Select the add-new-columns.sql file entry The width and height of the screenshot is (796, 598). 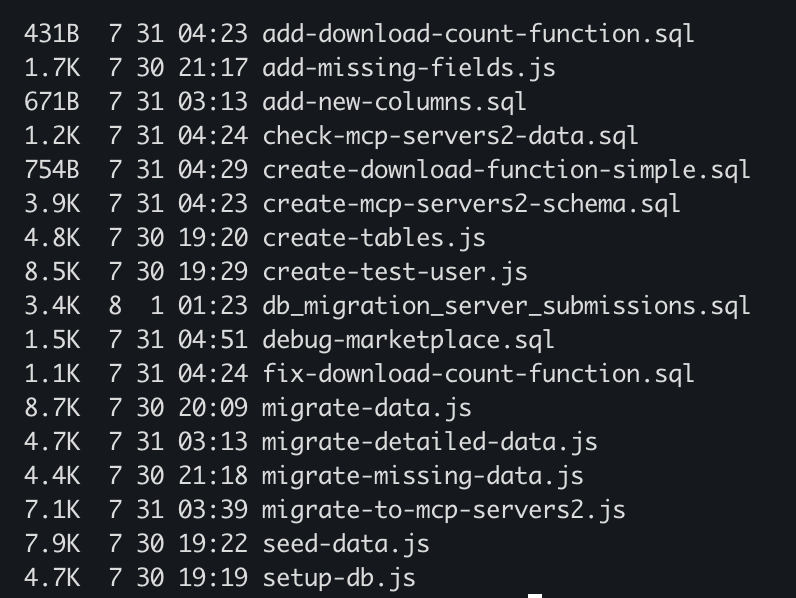pos(394,101)
